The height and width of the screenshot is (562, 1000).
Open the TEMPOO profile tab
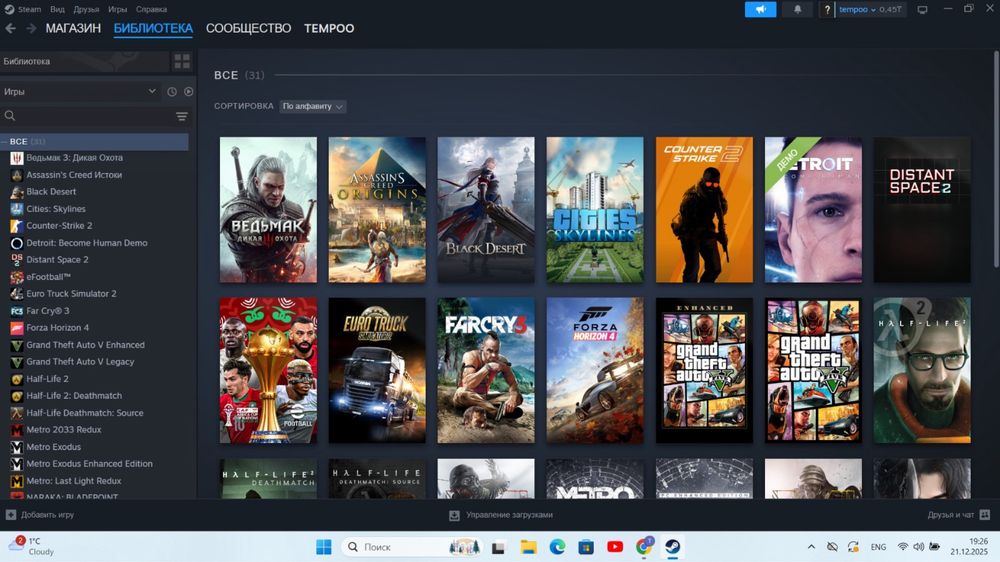[329, 29]
